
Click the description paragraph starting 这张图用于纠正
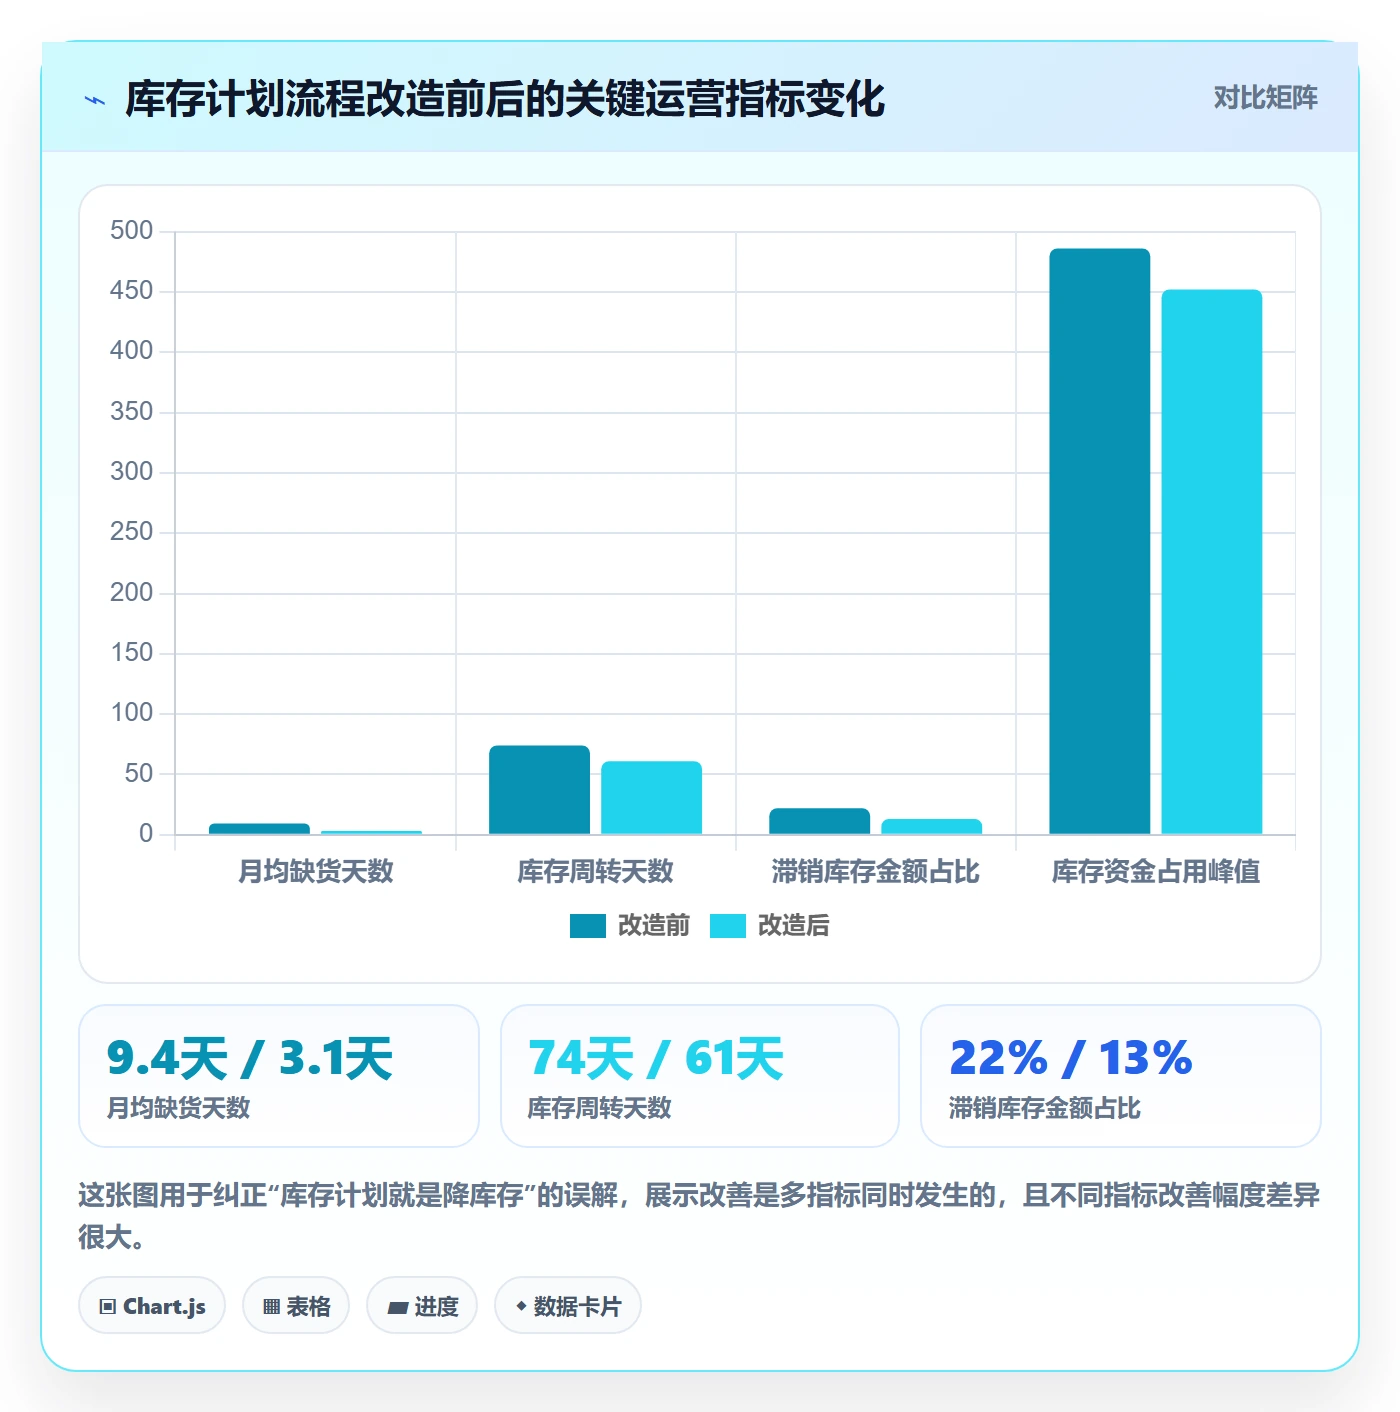click(699, 1216)
